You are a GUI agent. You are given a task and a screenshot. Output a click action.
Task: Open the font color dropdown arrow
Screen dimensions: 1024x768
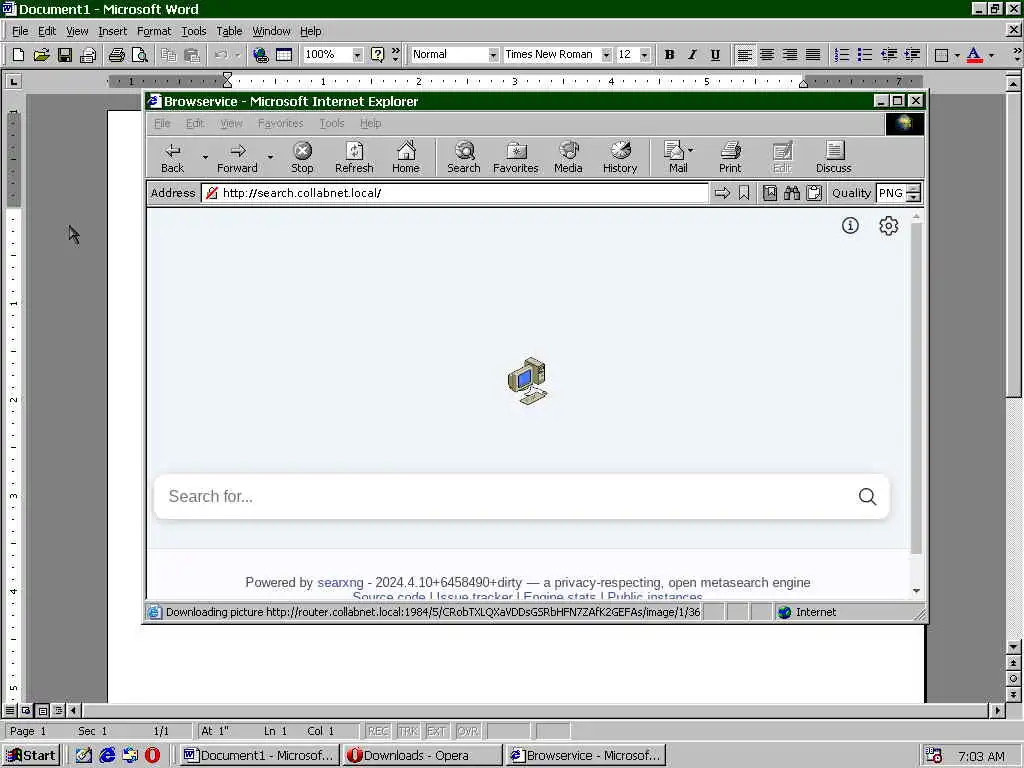coord(991,55)
